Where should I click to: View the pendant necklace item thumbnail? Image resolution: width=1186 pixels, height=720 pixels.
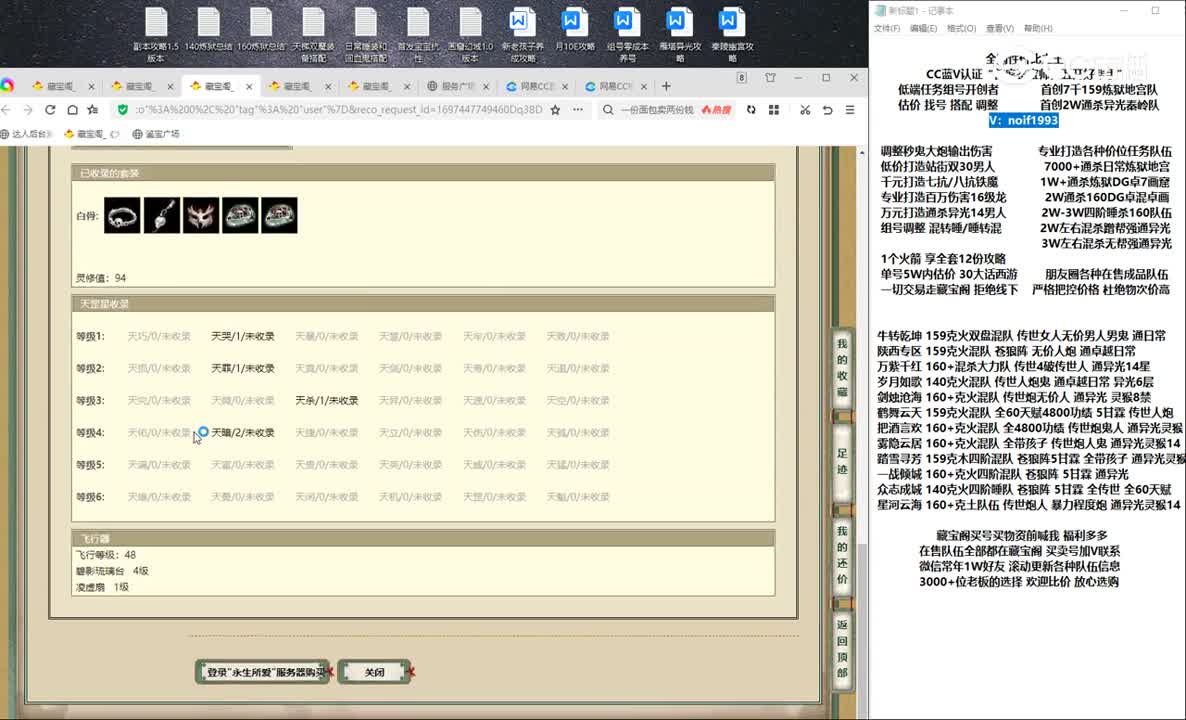point(162,216)
